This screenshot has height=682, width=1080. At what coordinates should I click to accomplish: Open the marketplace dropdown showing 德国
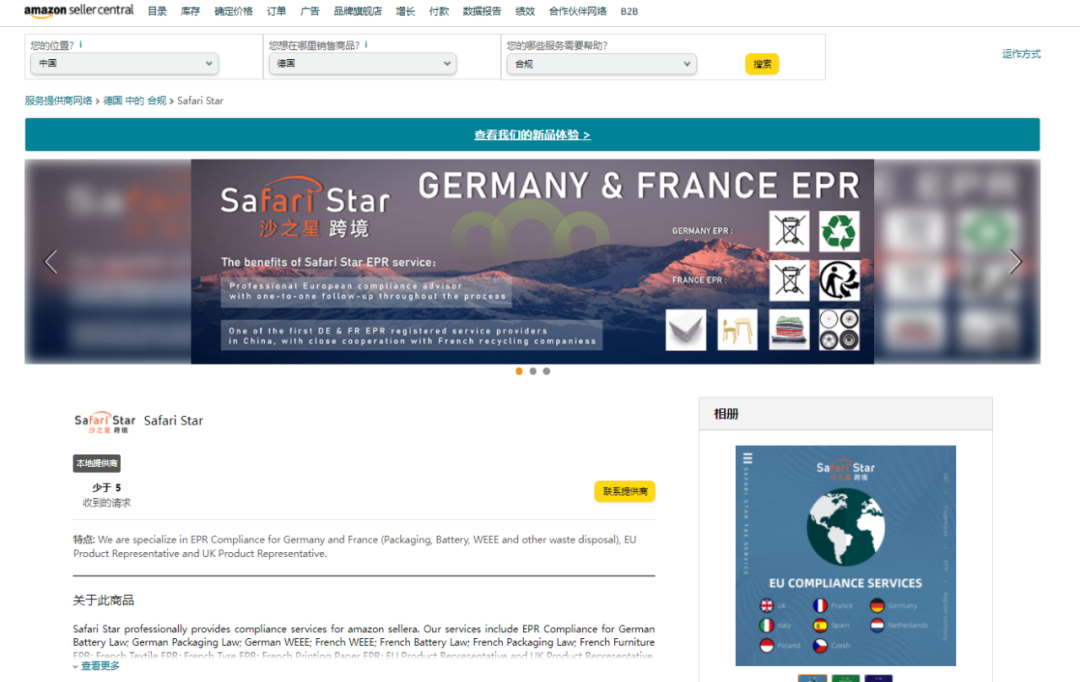(x=363, y=63)
